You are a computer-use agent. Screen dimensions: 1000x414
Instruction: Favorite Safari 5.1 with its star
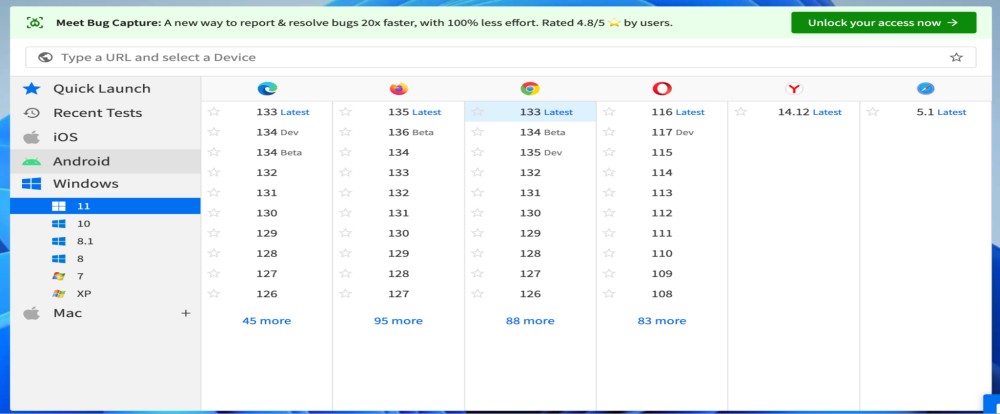(x=872, y=112)
